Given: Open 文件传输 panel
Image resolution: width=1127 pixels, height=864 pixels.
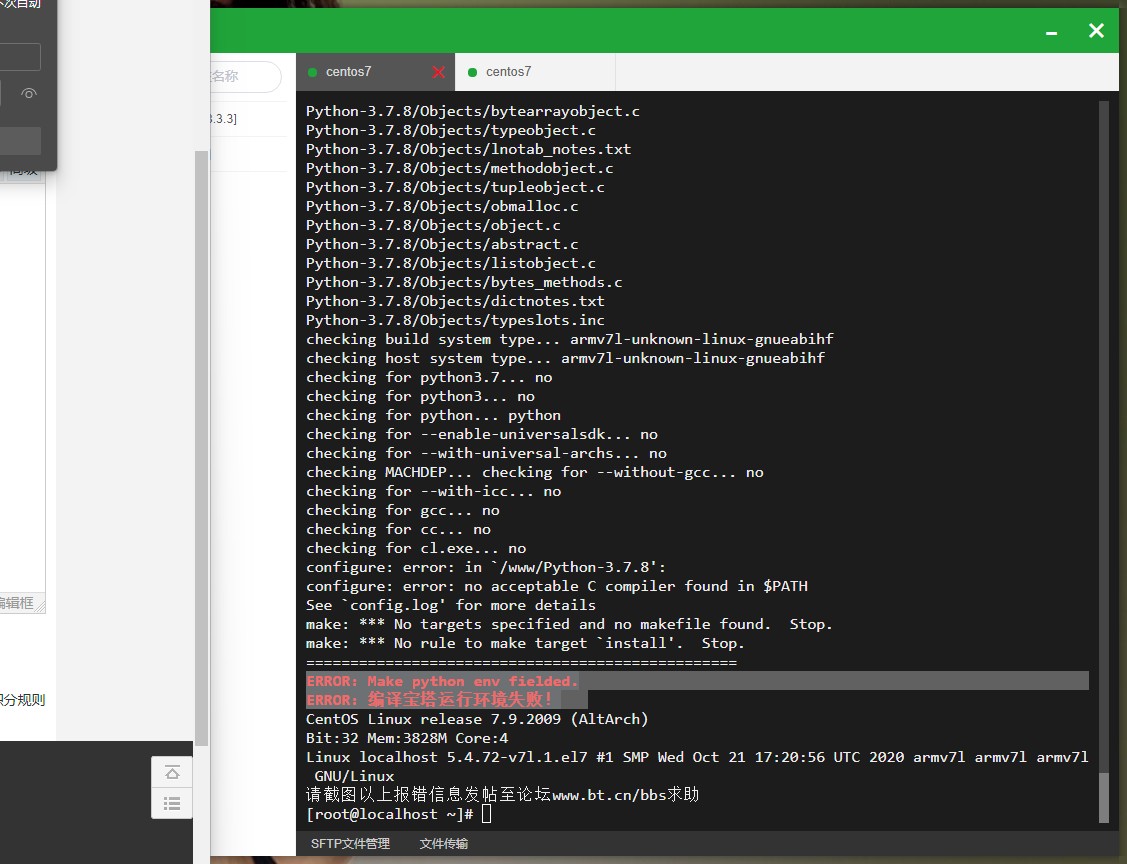Looking at the screenshot, I should 443,843.
